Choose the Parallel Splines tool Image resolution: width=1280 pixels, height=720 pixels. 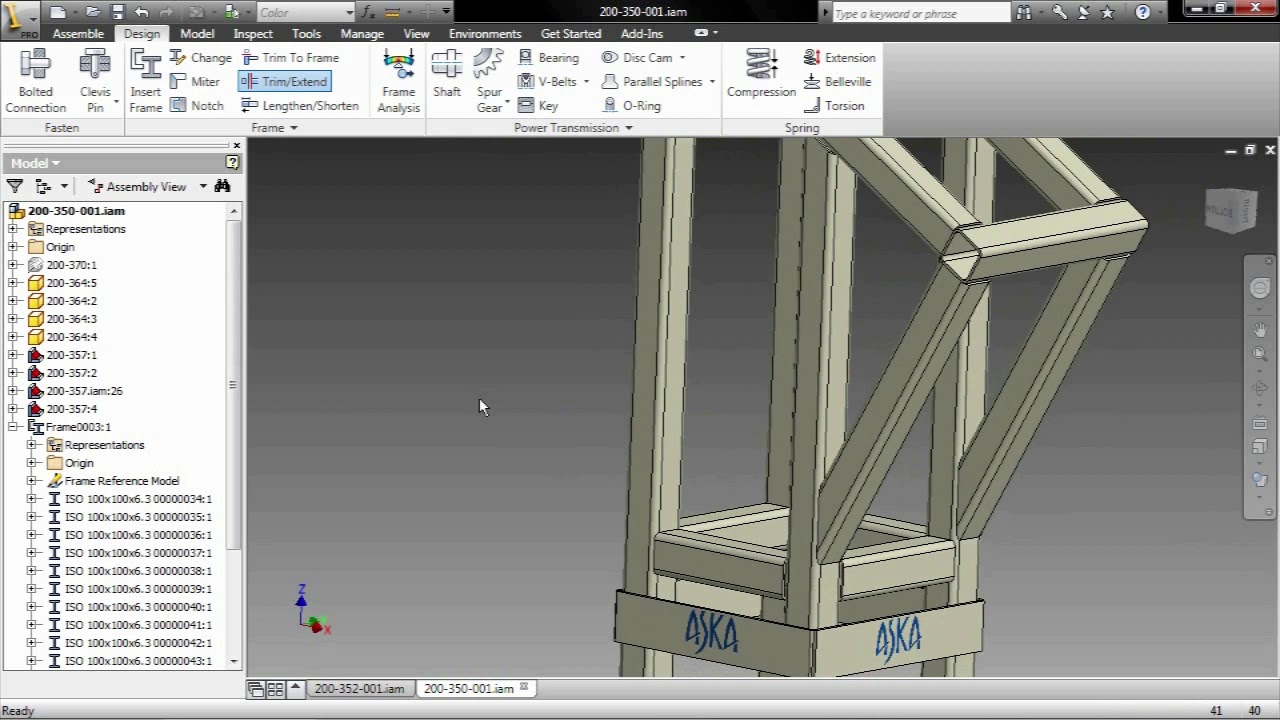point(652,82)
